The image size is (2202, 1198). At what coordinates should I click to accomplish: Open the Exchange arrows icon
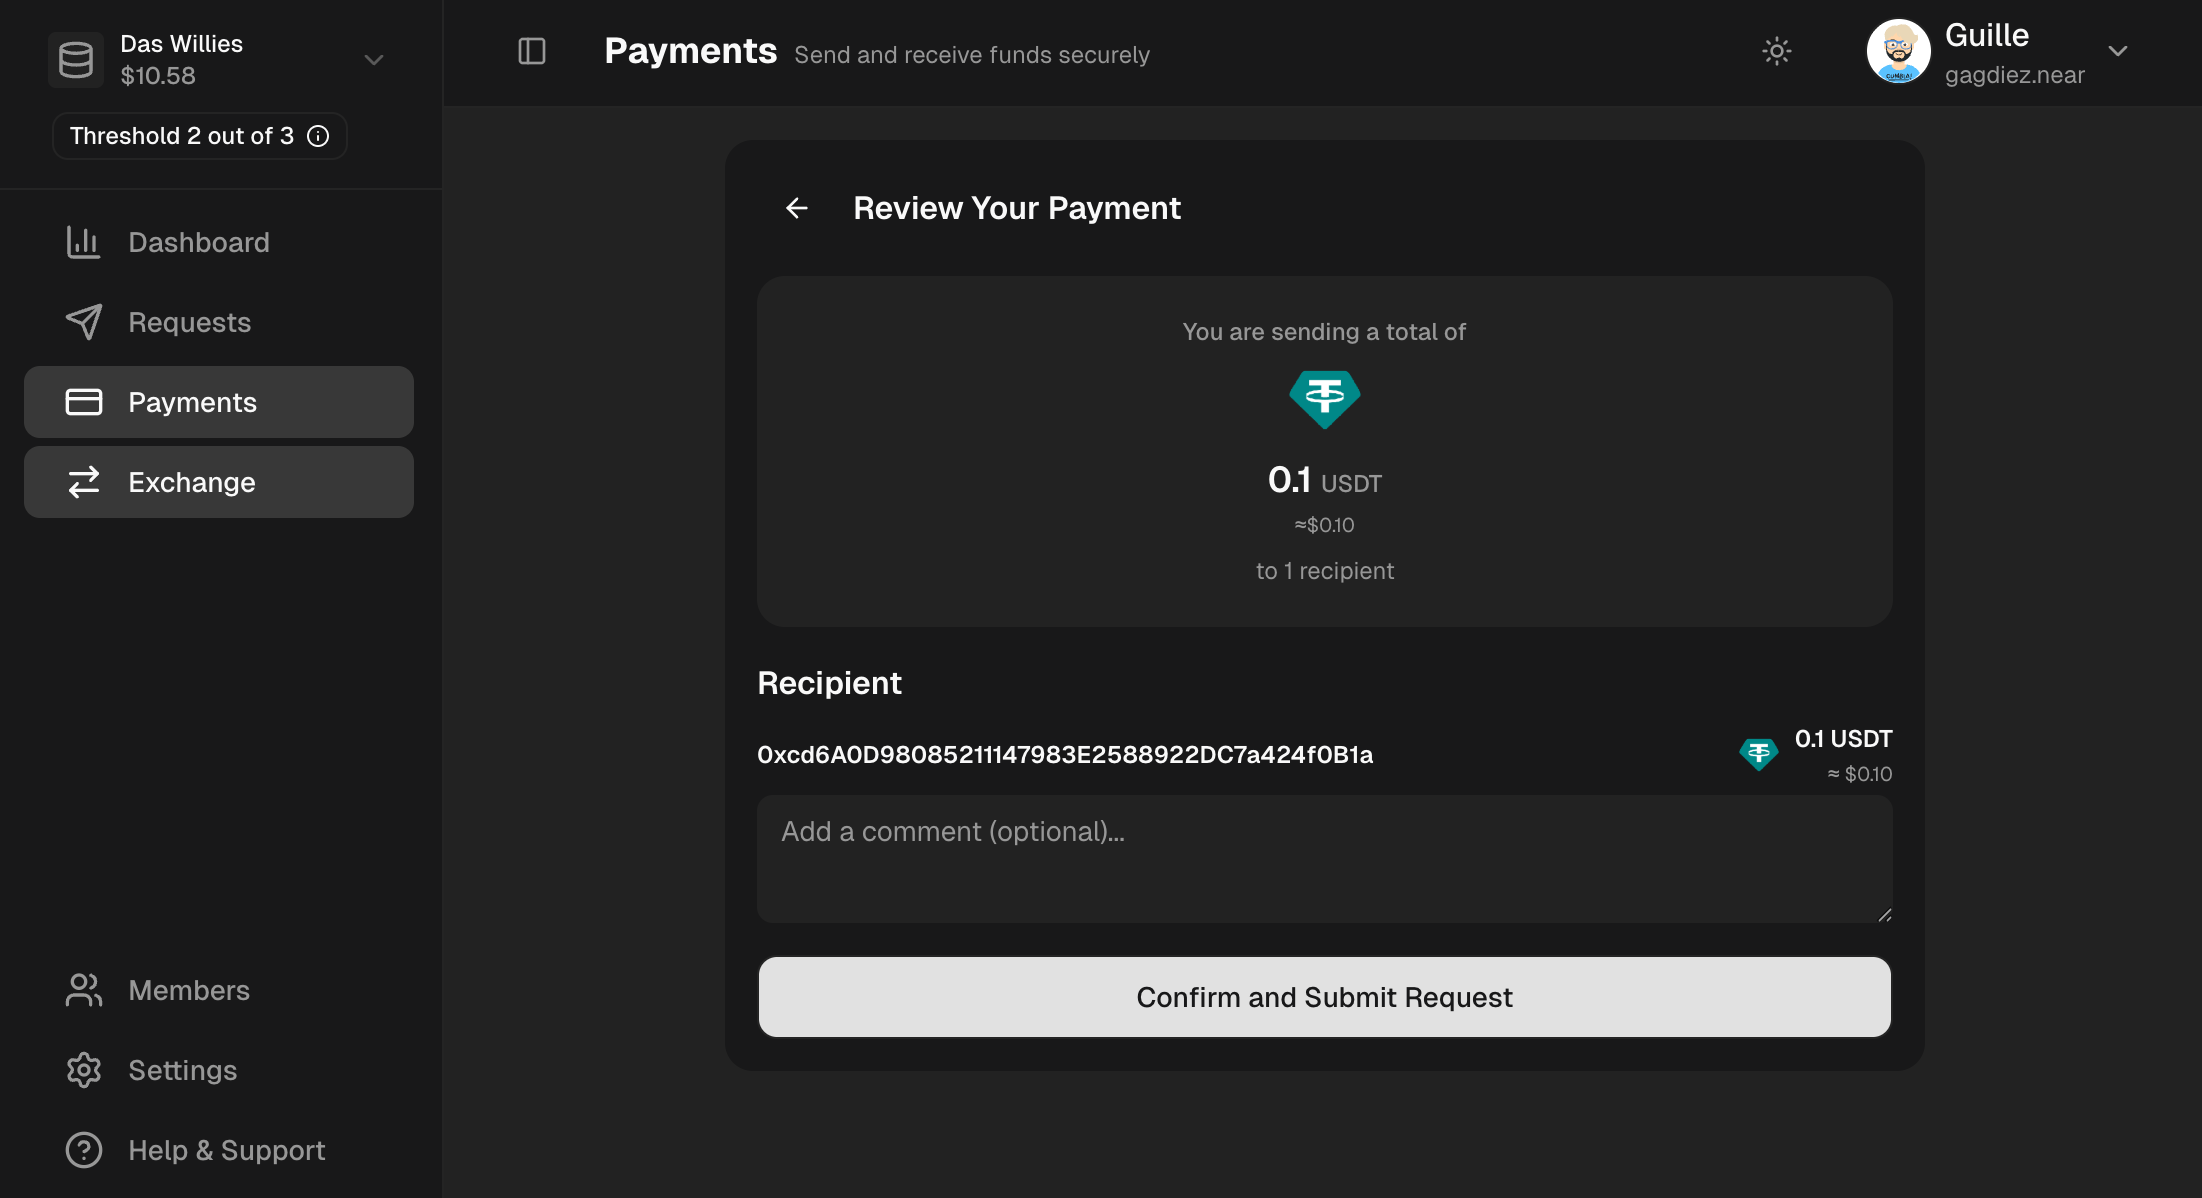tap(84, 481)
